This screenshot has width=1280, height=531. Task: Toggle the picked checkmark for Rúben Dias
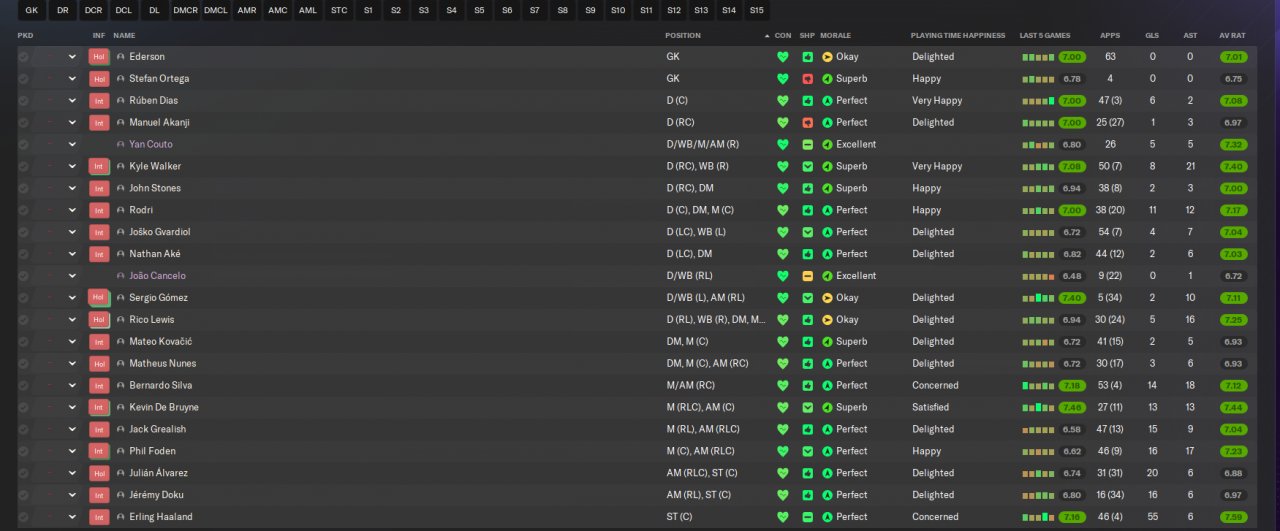23,101
